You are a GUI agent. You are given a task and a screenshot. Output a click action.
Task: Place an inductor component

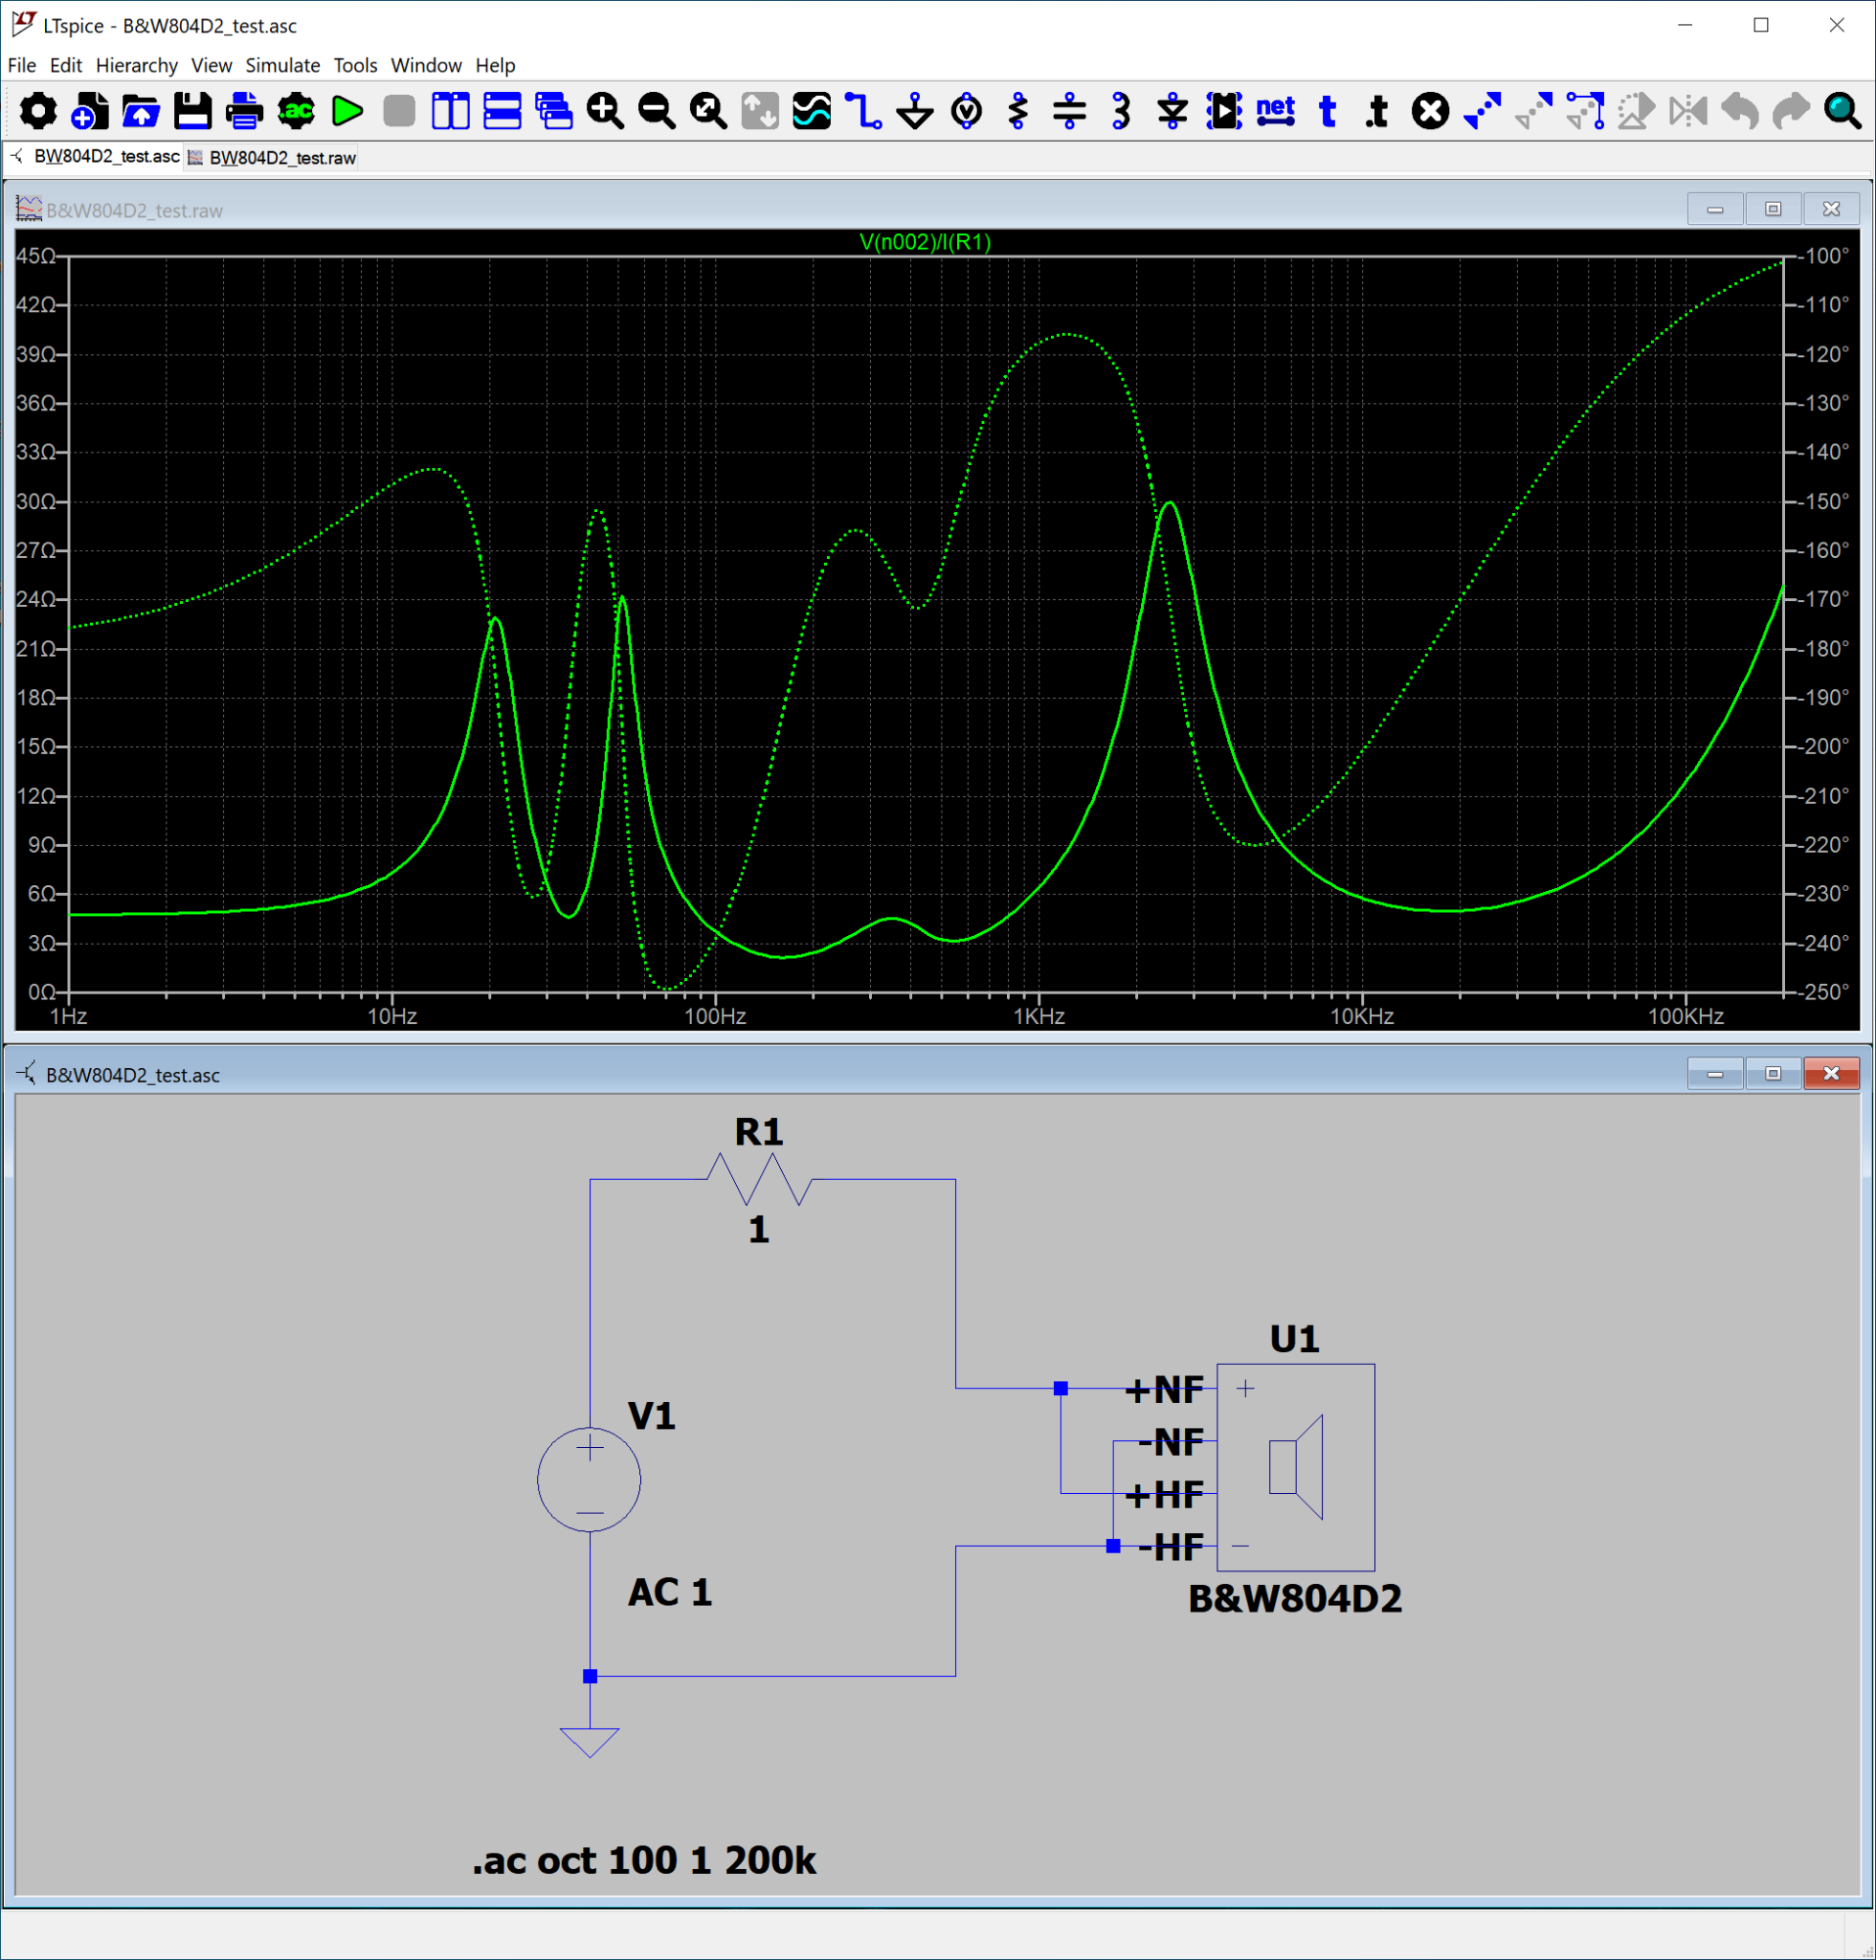point(1121,111)
